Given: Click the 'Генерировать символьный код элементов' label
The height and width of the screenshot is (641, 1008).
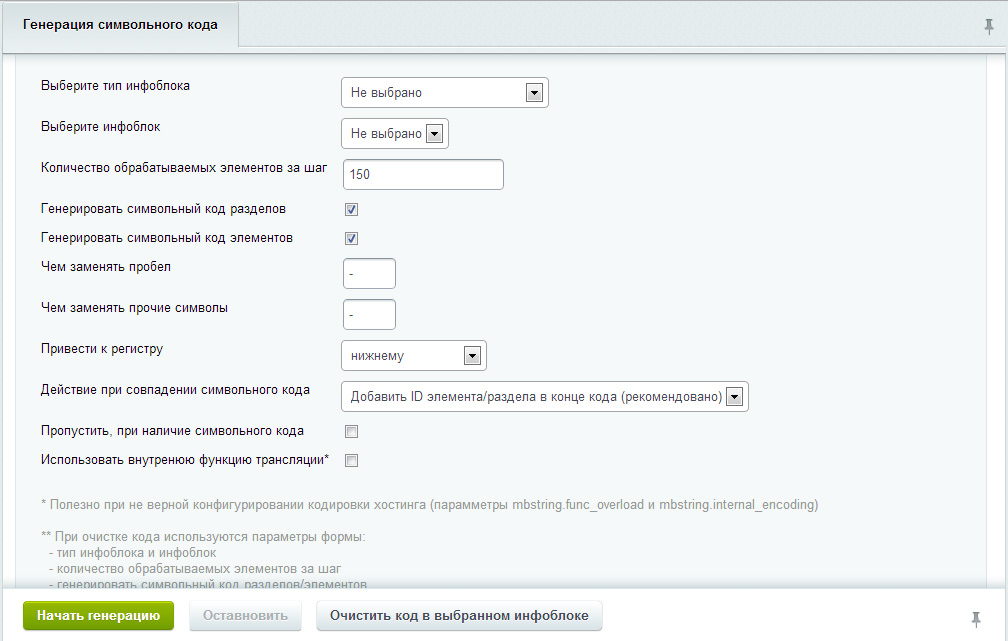Looking at the screenshot, I should (x=167, y=239).
